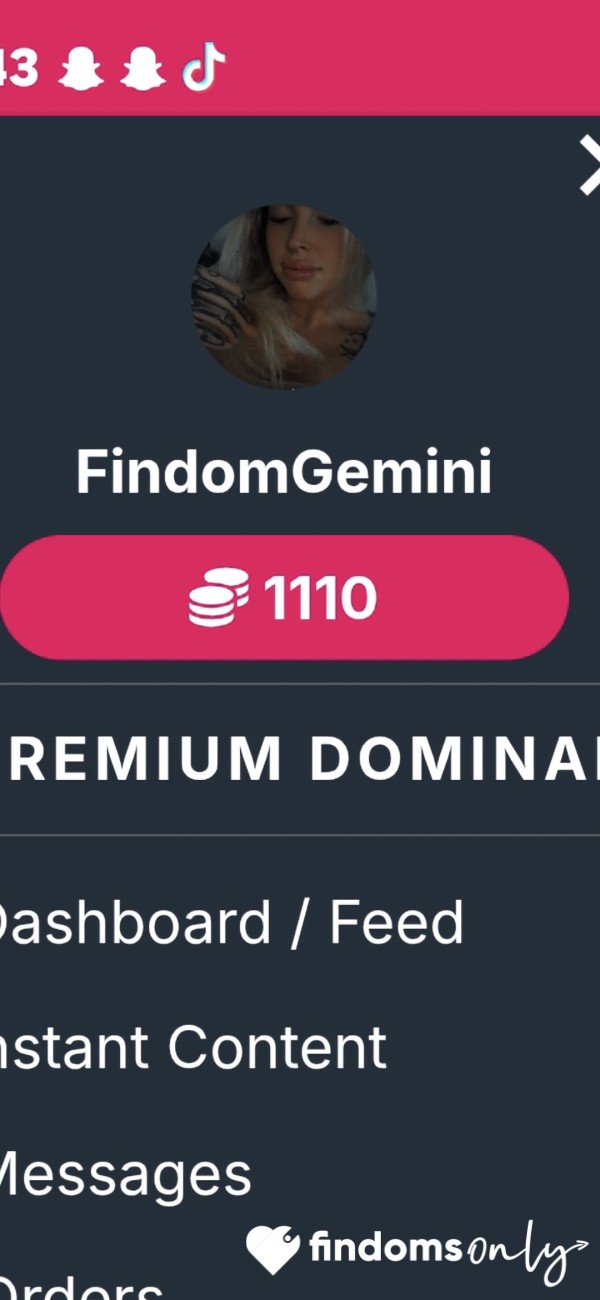Close the side menu with the X
This screenshot has width=600, height=1300.
(590, 166)
